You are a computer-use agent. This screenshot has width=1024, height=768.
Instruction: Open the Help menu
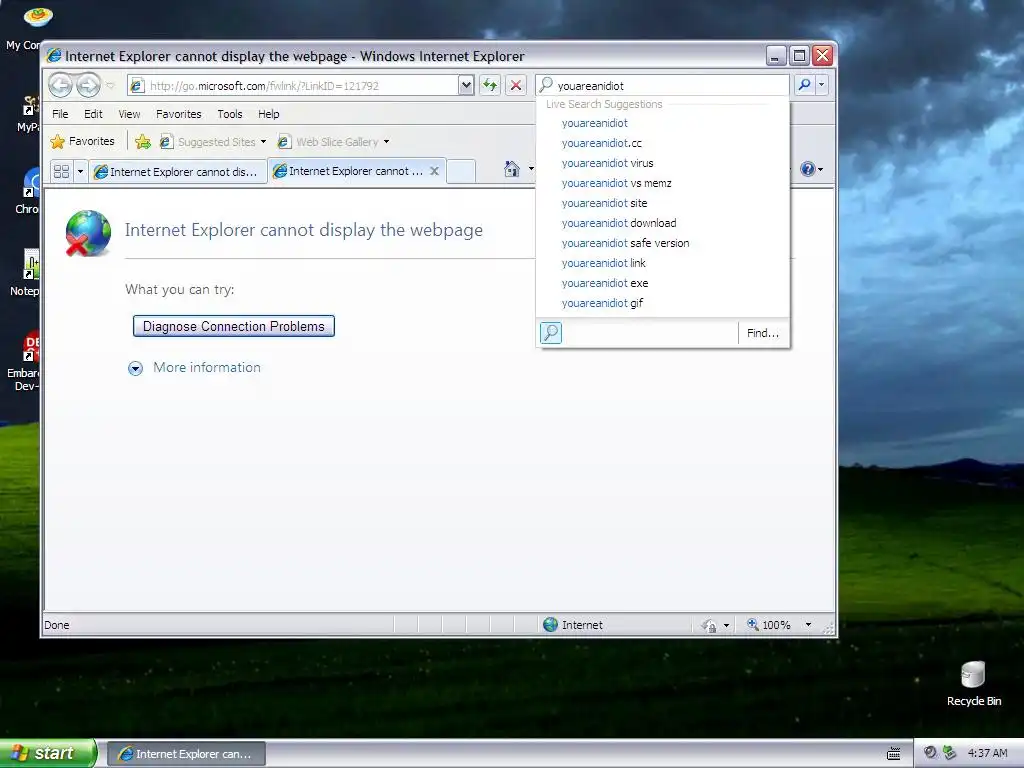pyautogui.click(x=268, y=114)
